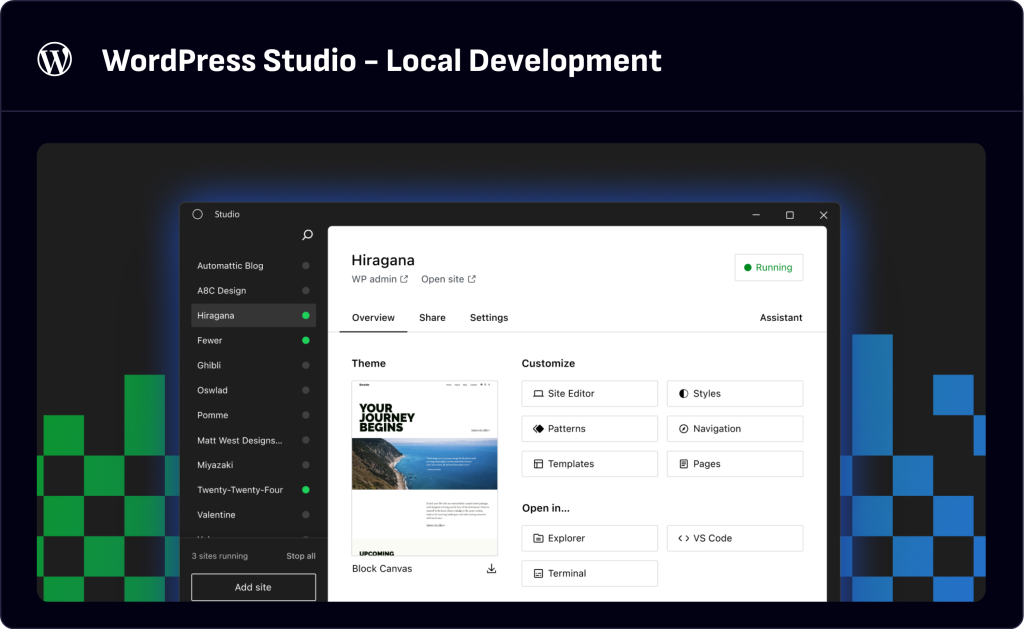Open Styles customization
Image resolution: width=1024 pixels, height=629 pixels.
coord(734,394)
